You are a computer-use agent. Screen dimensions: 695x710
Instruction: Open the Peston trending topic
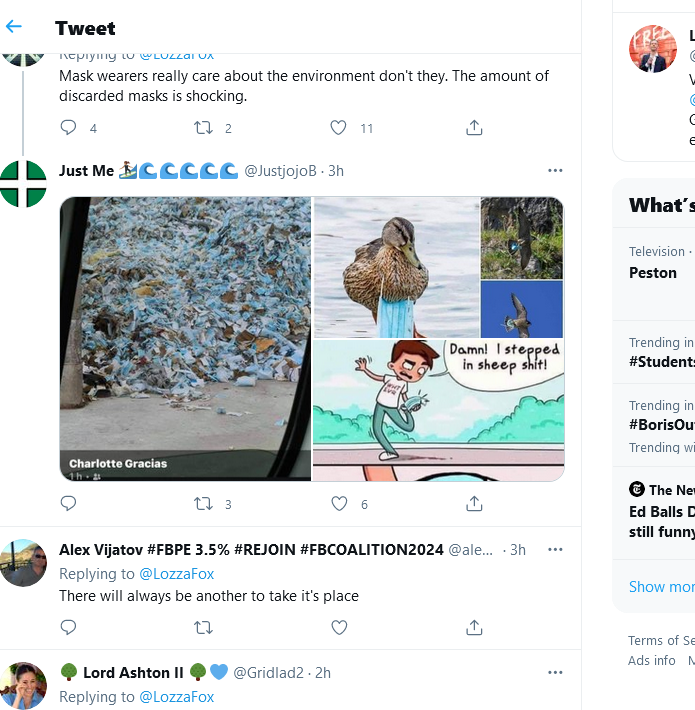tap(653, 272)
